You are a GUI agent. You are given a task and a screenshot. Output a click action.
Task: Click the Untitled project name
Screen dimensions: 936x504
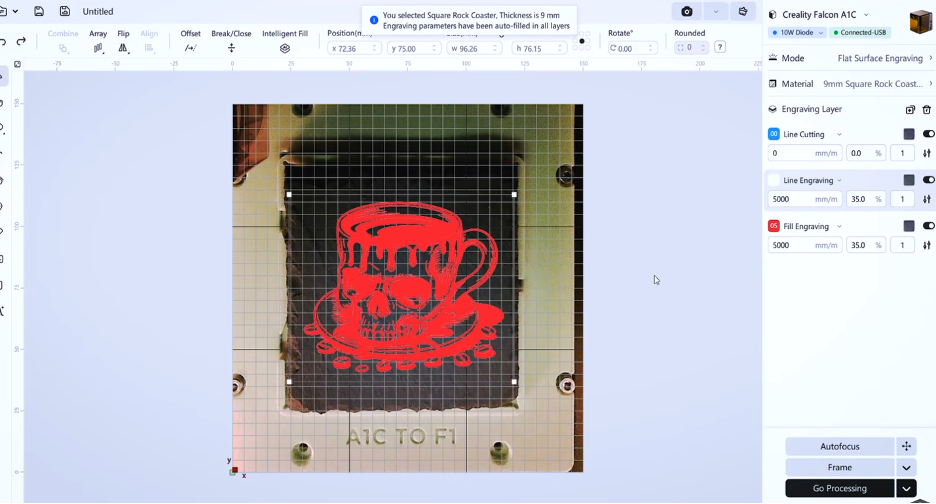pyautogui.click(x=98, y=11)
